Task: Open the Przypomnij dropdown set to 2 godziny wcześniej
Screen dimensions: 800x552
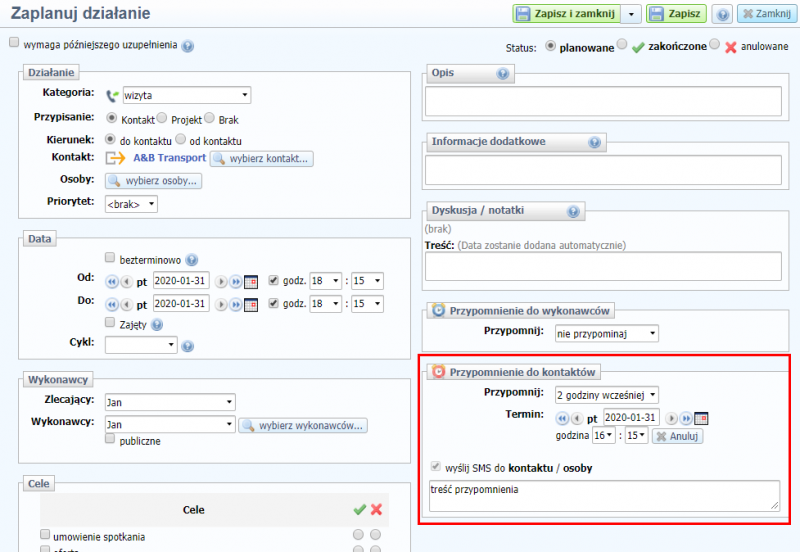Action: (607, 394)
